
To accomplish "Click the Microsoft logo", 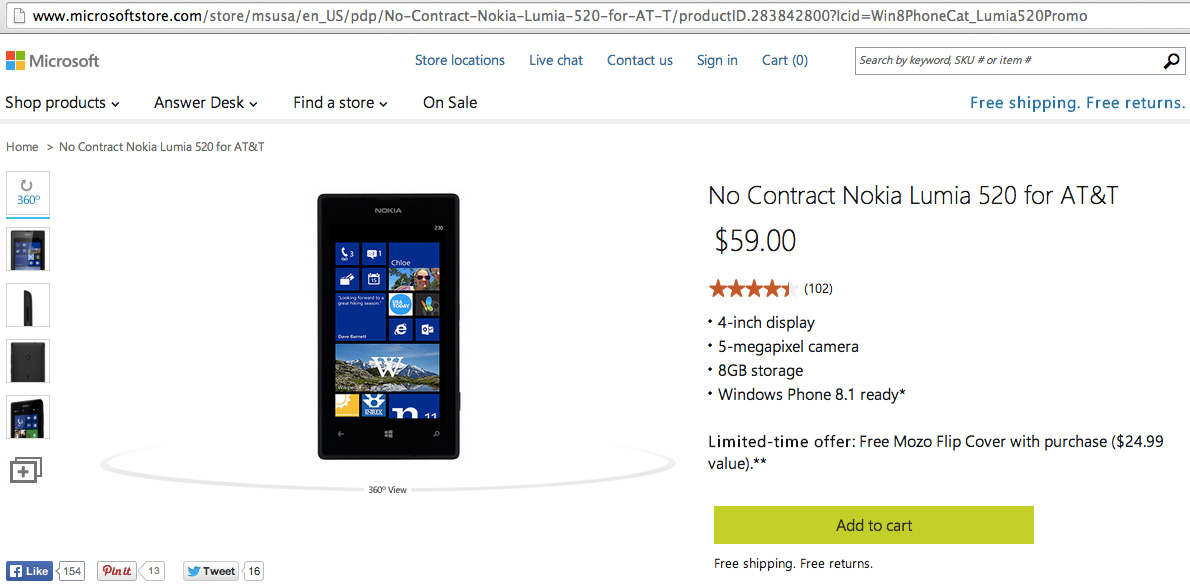I will click(x=52, y=61).
